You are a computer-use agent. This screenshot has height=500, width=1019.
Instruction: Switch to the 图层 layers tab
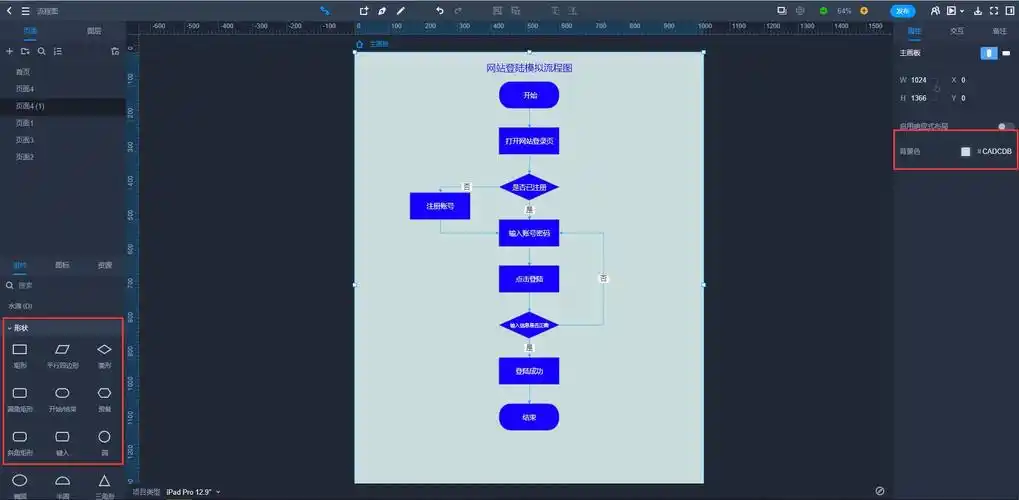[x=94, y=31]
